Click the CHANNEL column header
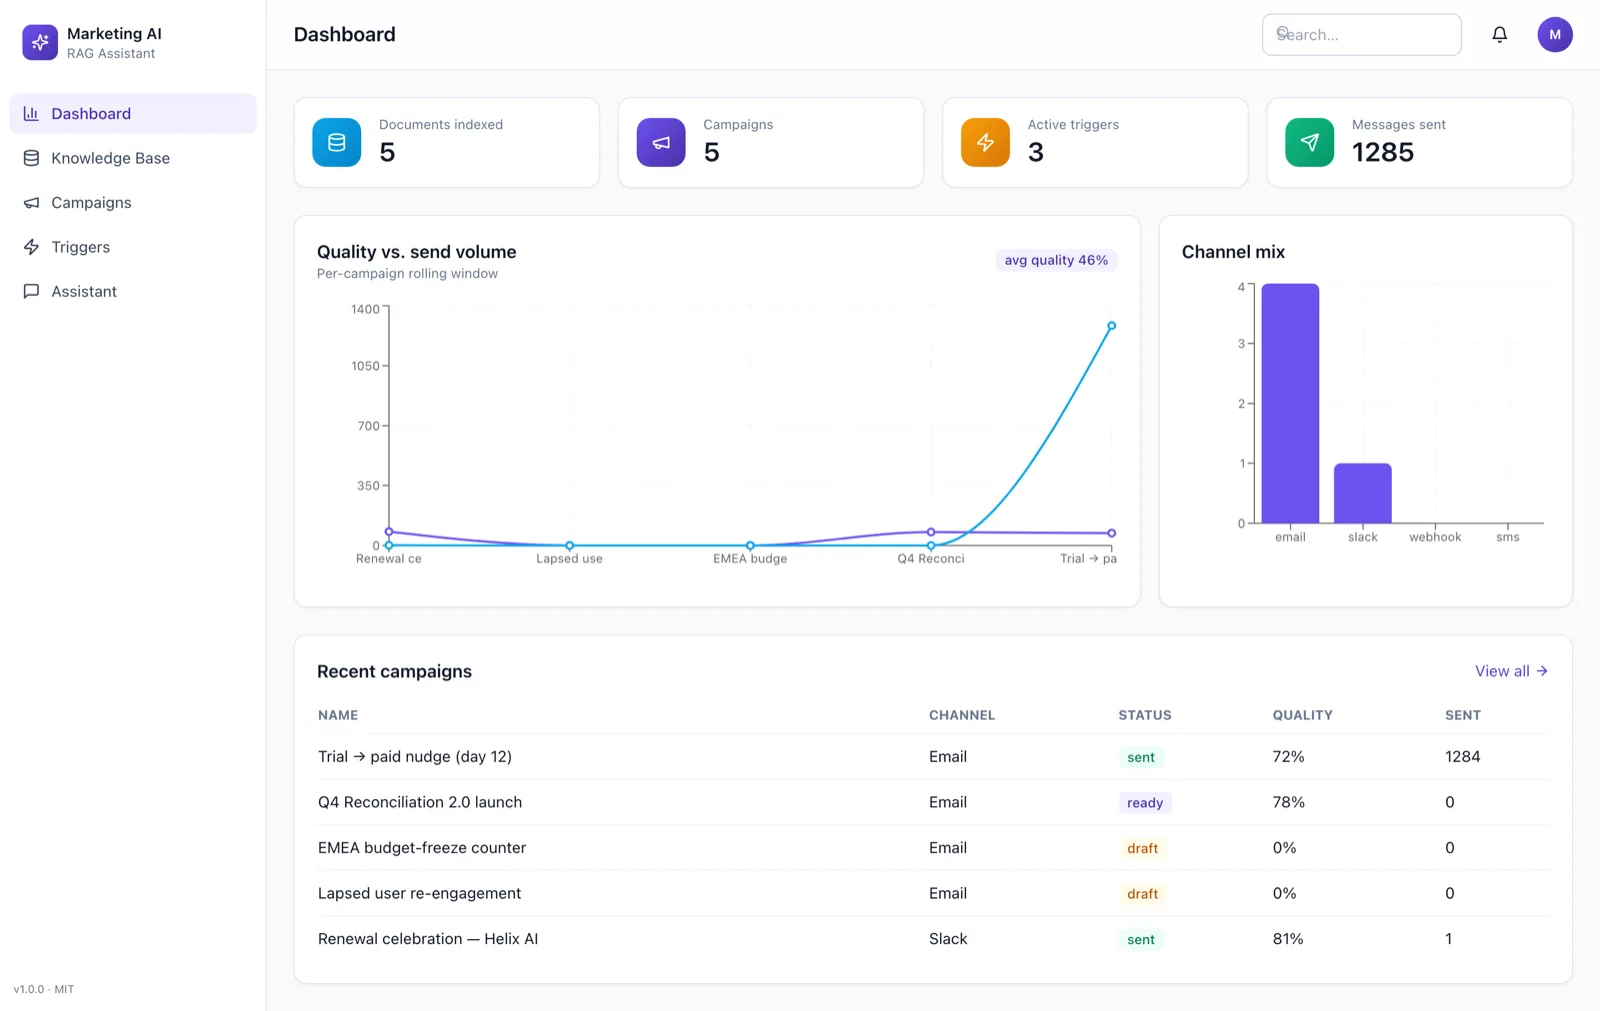1600x1011 pixels. click(x=962, y=715)
